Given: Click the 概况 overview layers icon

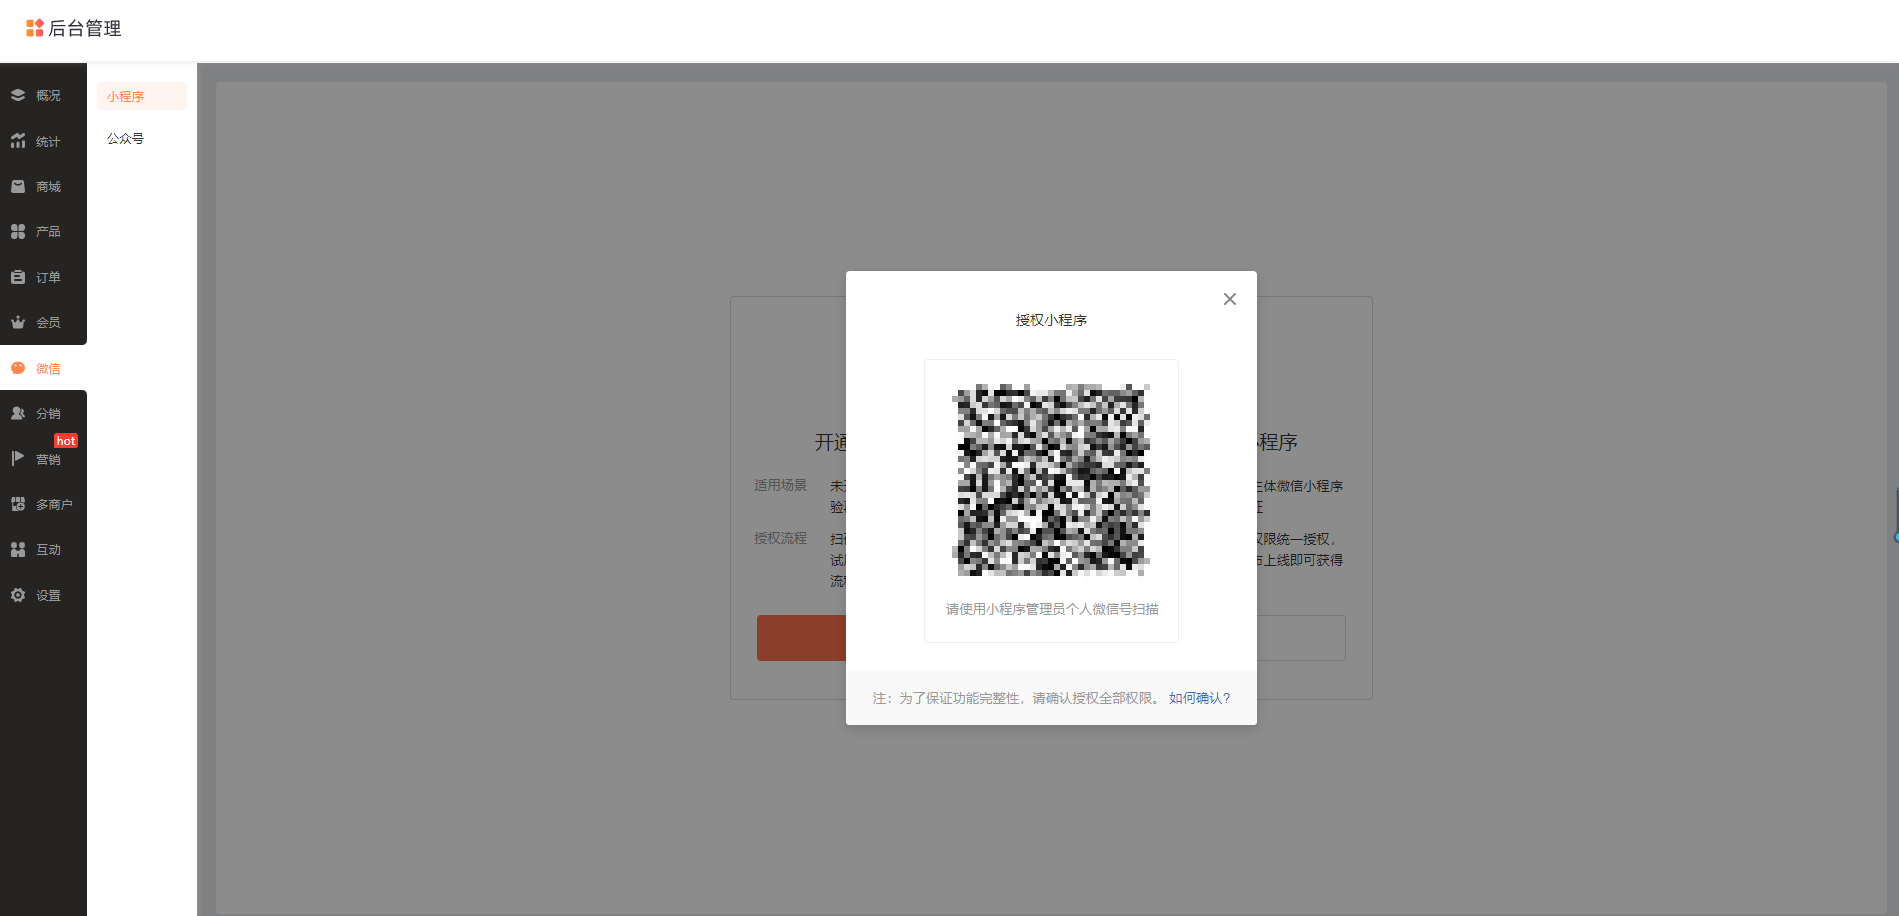Looking at the screenshot, I should coord(18,95).
